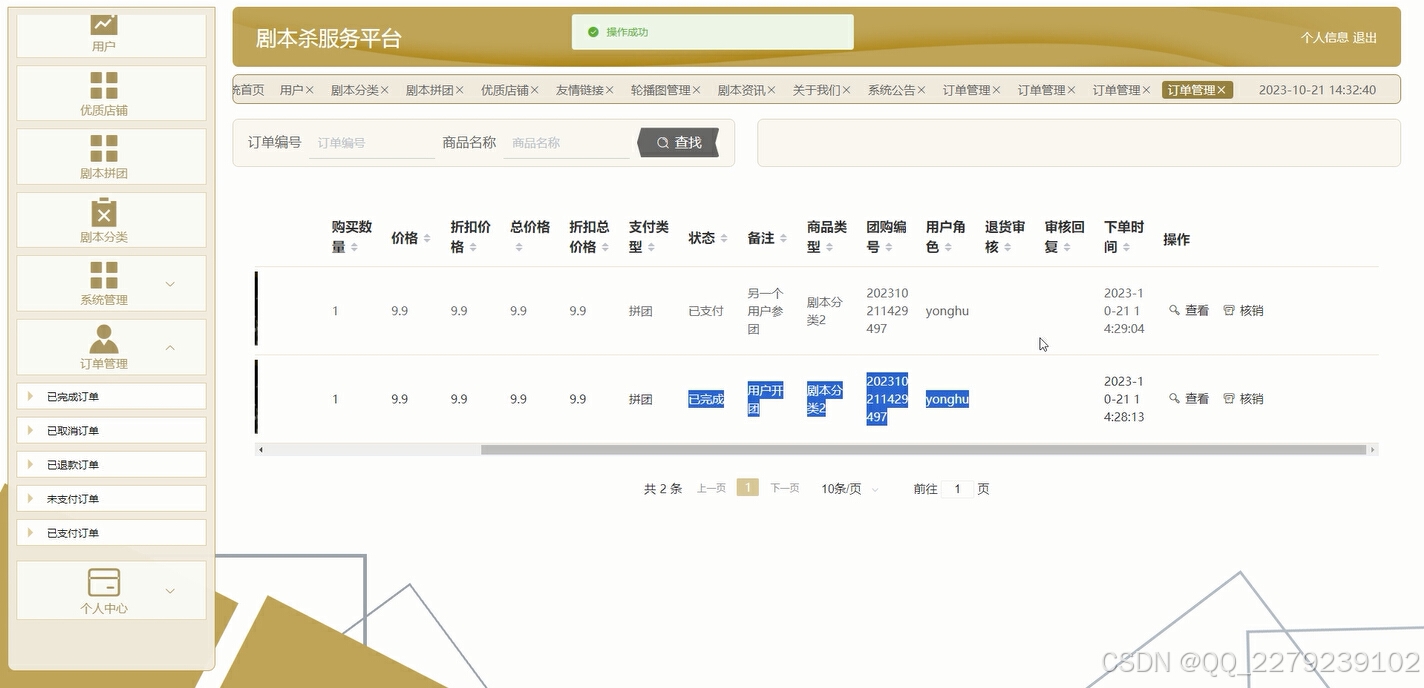Click the magnifier icon beside first-row 查看

coord(1174,310)
